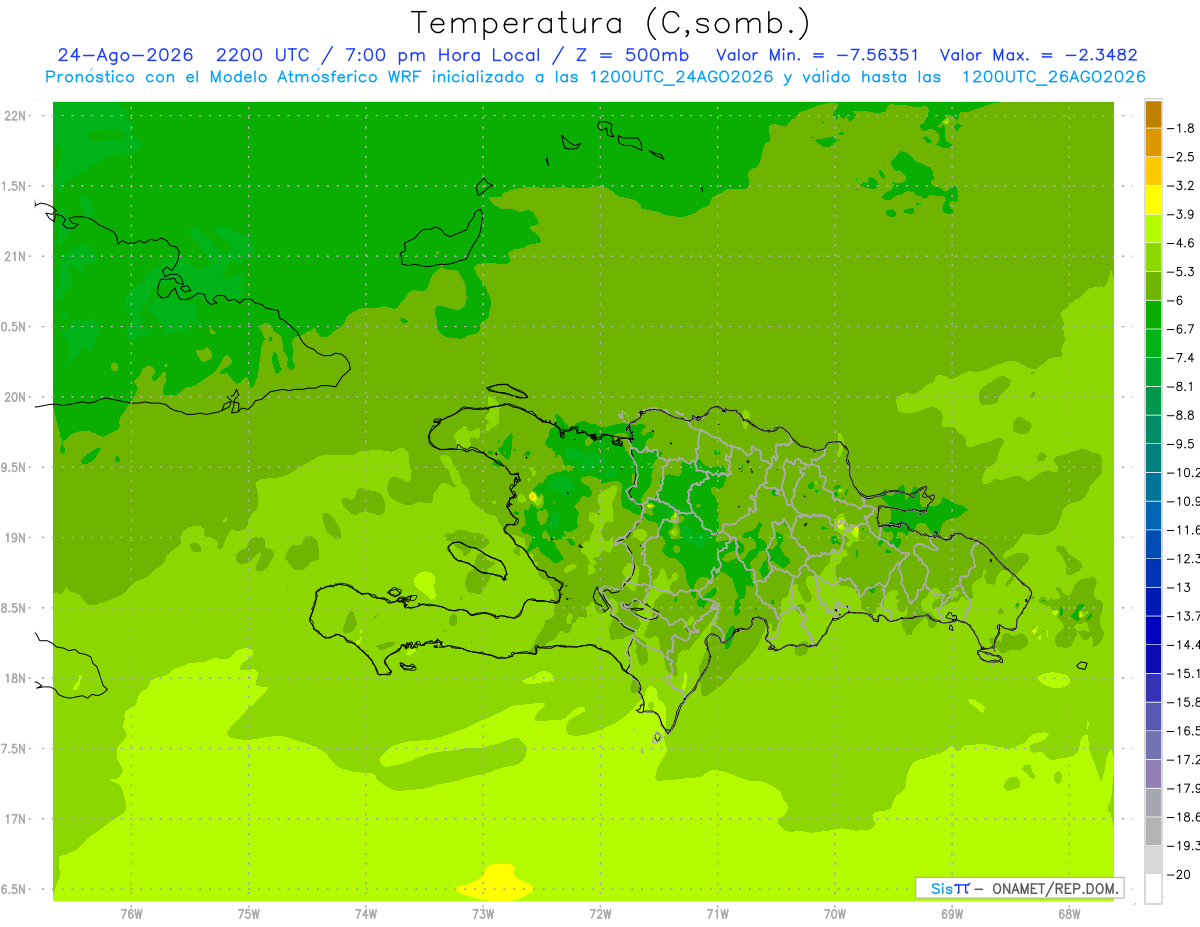Select the orange colorbar swatch above -1.8
This screenshot has width=1200, height=927.
pos(1153,114)
